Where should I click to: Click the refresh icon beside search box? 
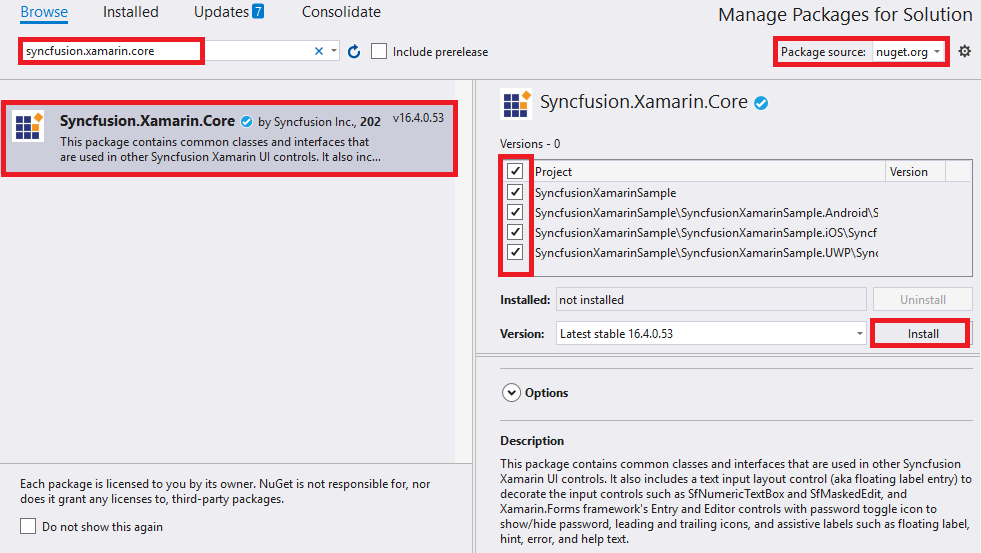tap(354, 51)
